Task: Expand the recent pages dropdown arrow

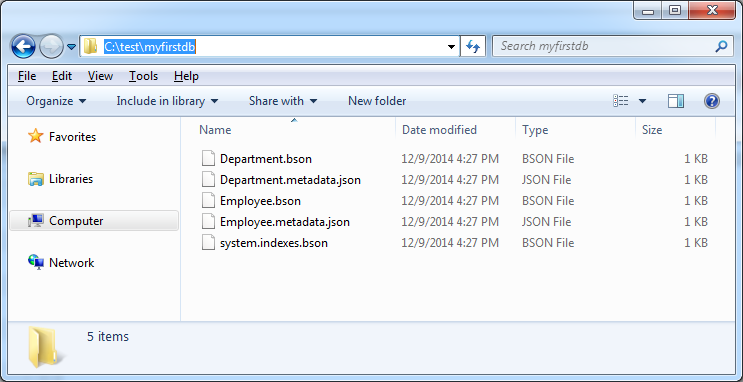Action: 71,47
